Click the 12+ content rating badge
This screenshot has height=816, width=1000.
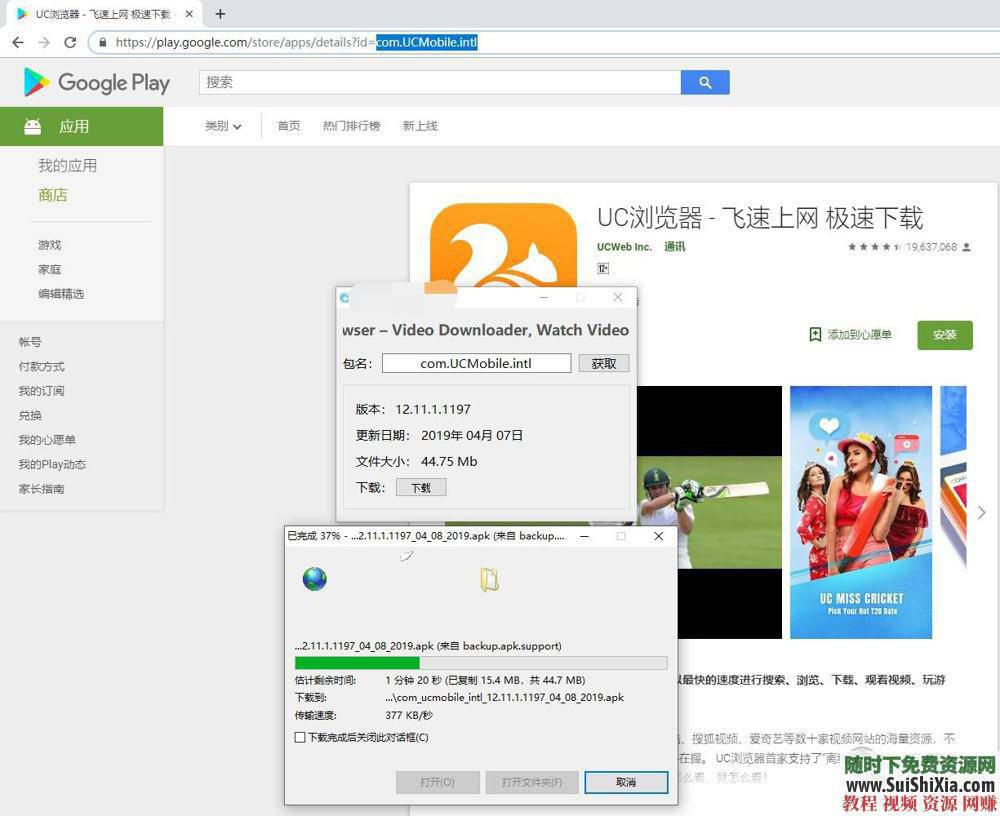point(603,269)
